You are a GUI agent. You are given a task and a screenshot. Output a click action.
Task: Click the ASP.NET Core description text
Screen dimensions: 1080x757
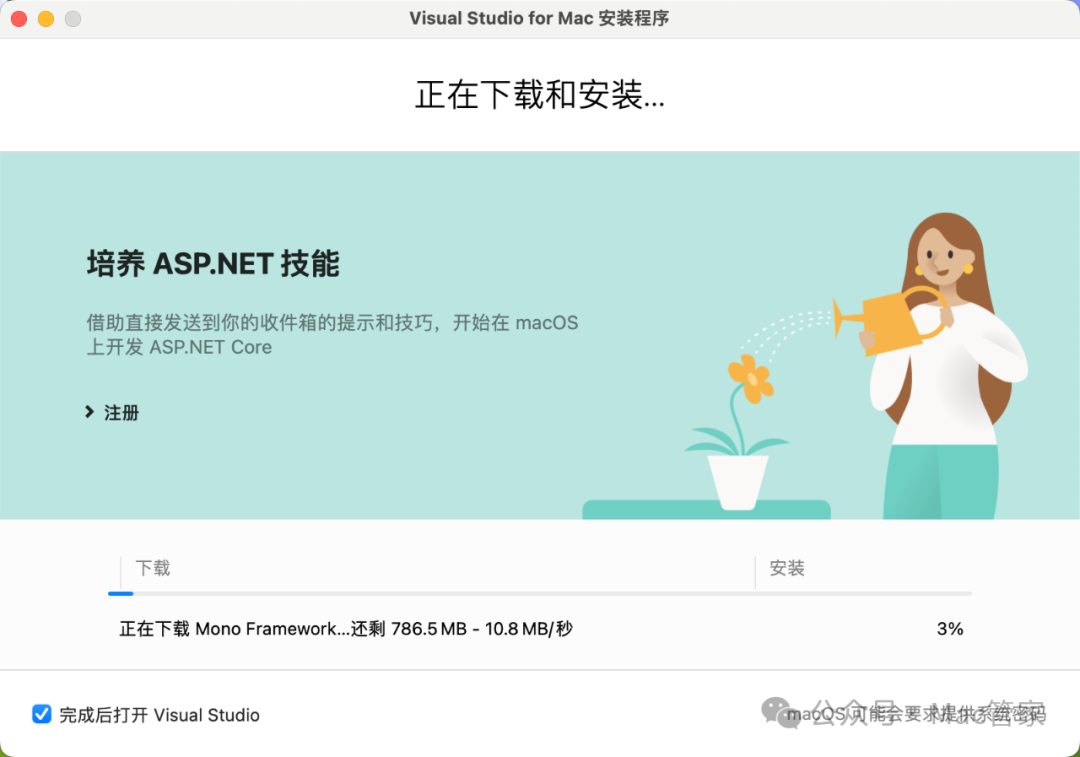332,335
